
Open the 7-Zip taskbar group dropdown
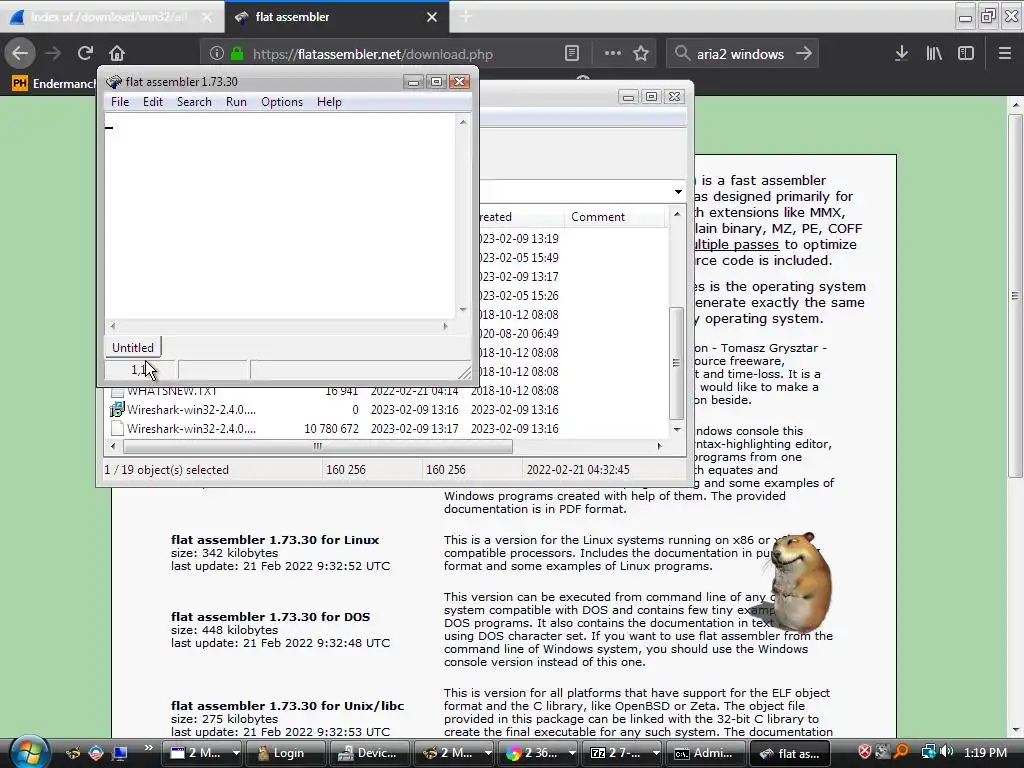tap(655, 753)
